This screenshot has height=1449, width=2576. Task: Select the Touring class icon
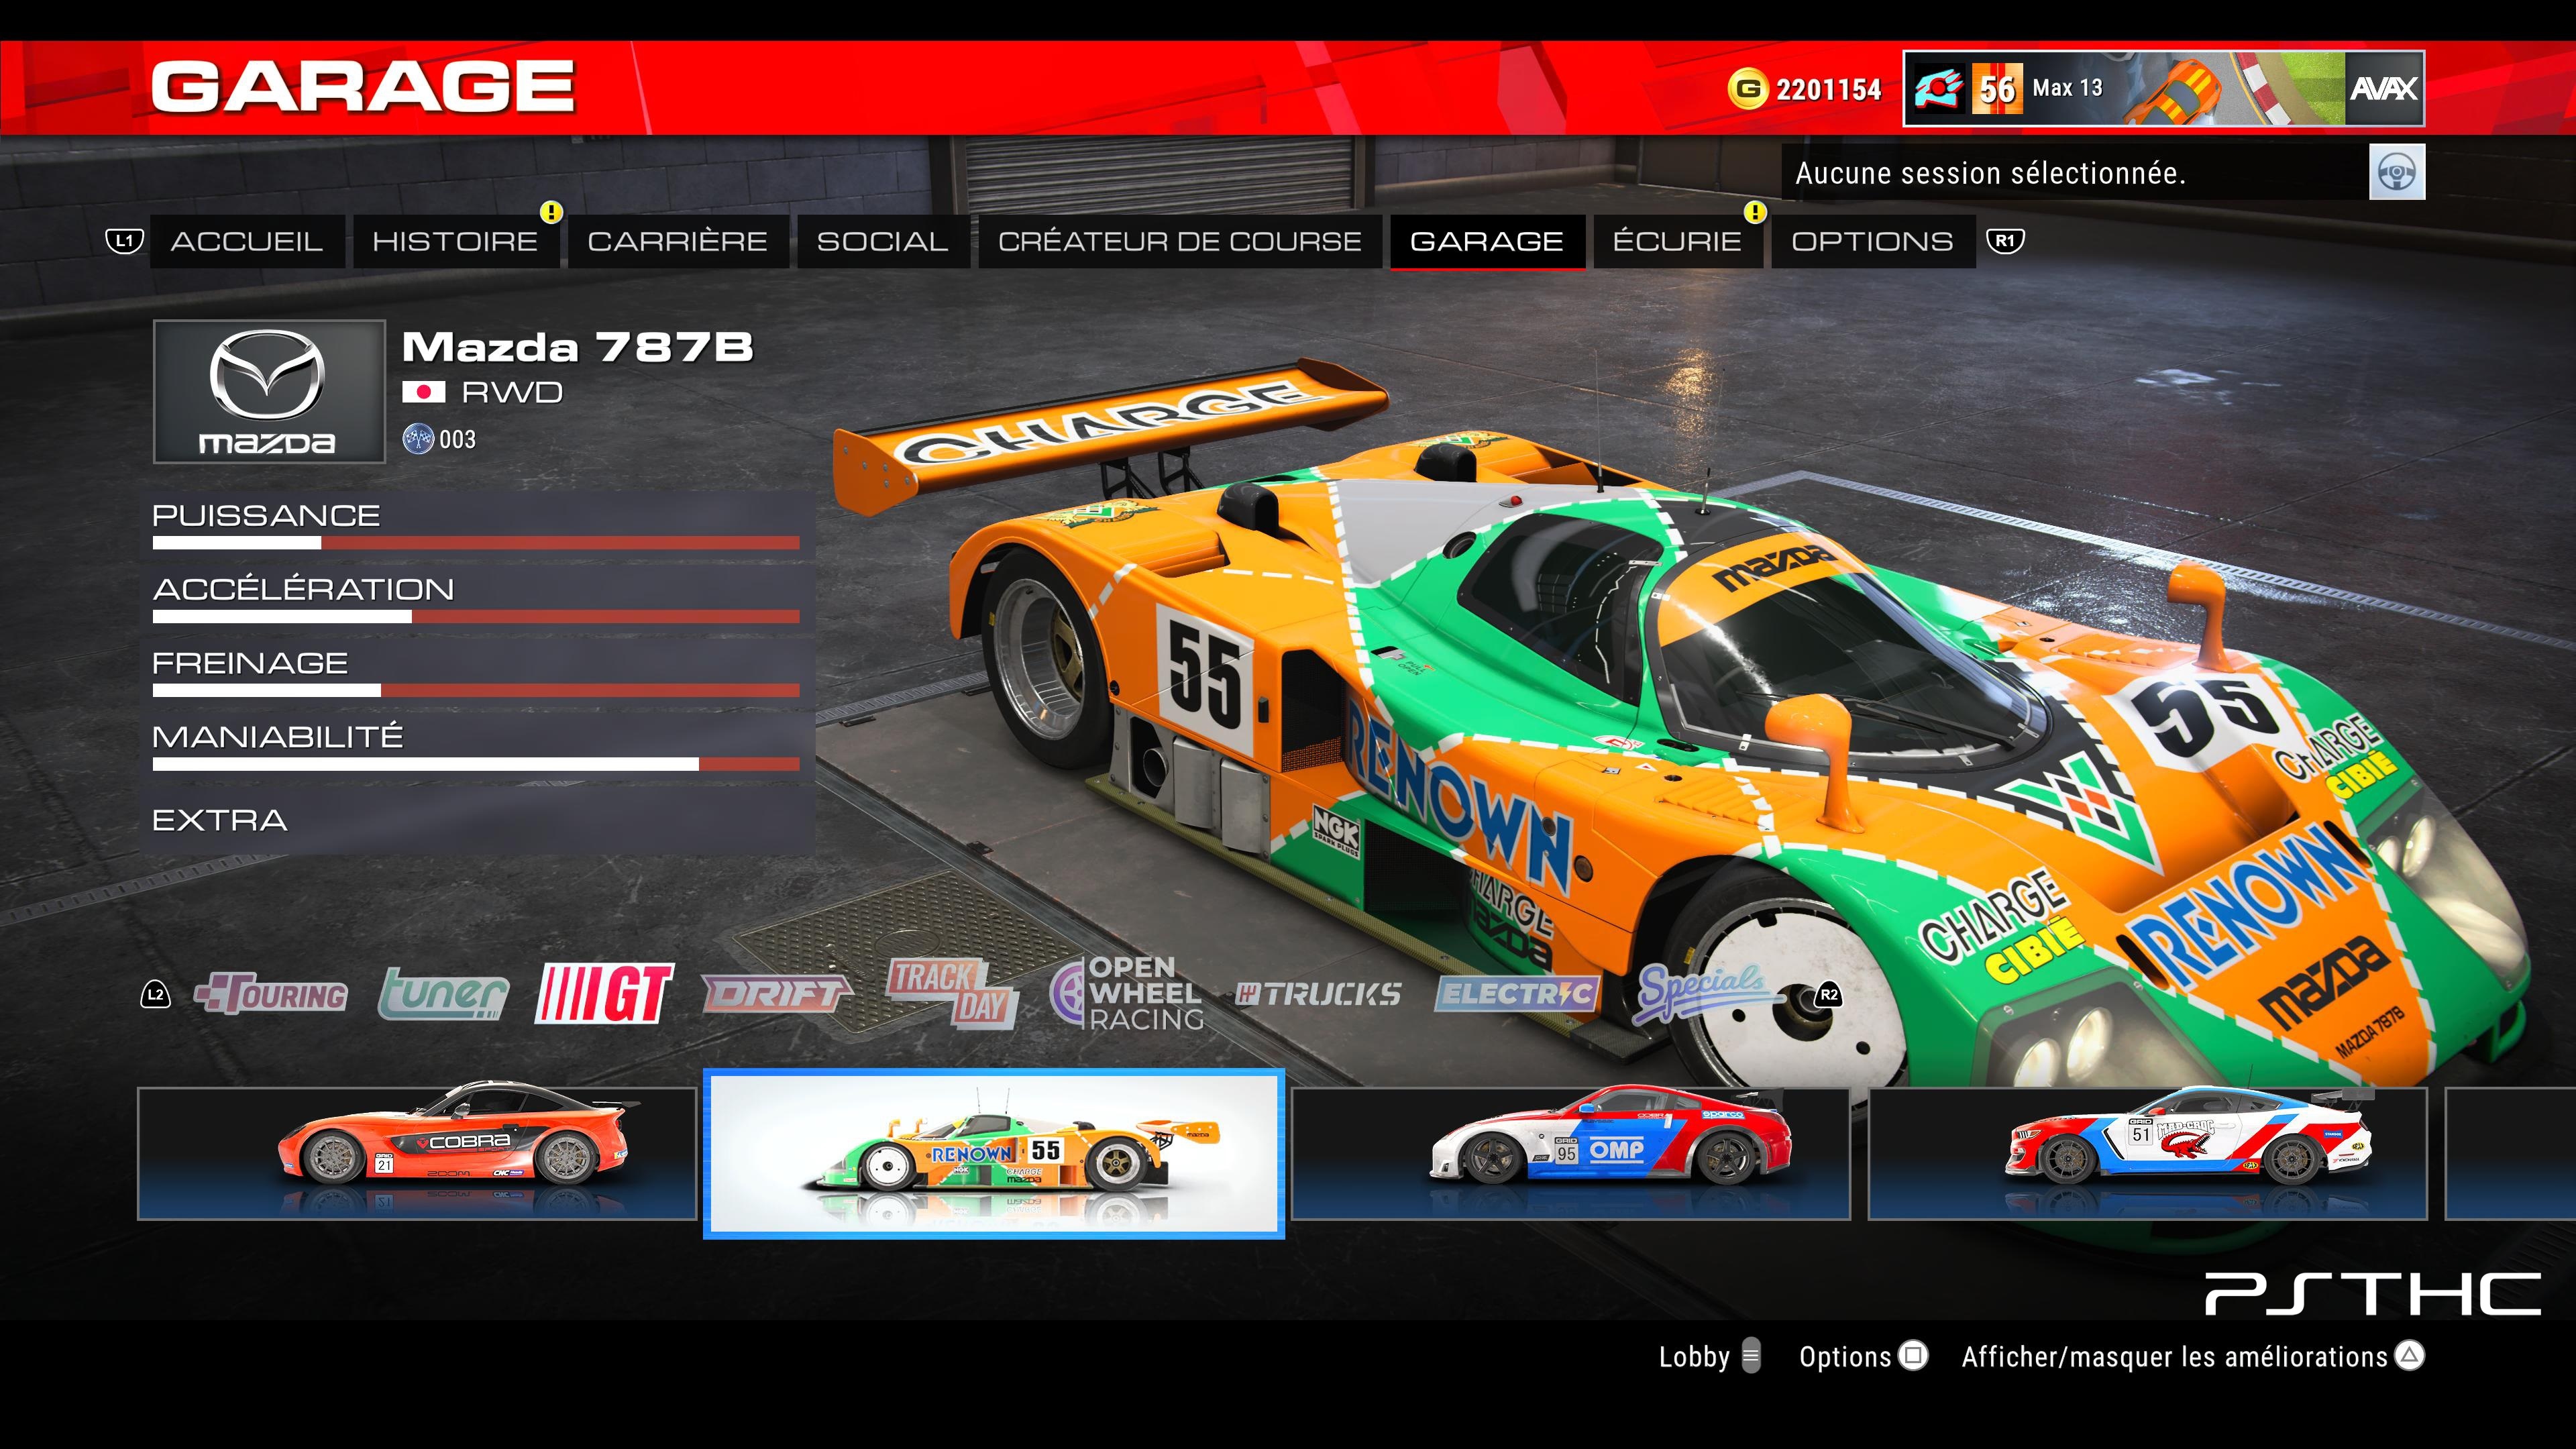coord(271,994)
